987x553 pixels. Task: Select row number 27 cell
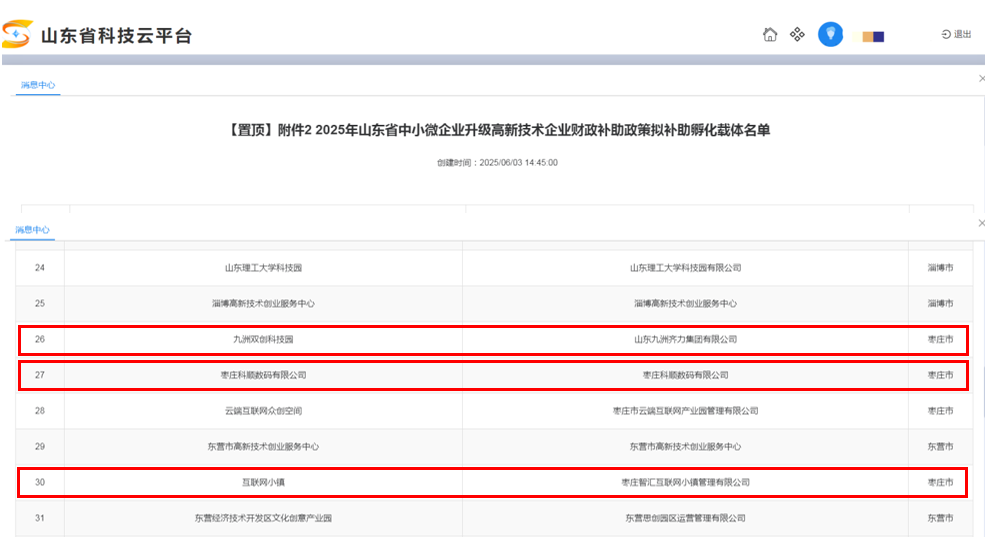click(x=40, y=375)
